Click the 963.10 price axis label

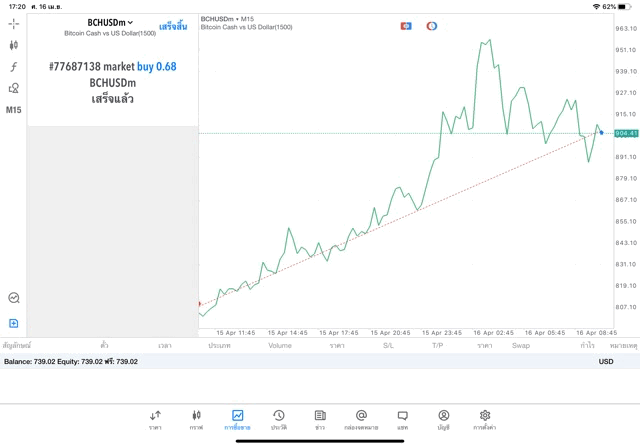tap(626, 29)
